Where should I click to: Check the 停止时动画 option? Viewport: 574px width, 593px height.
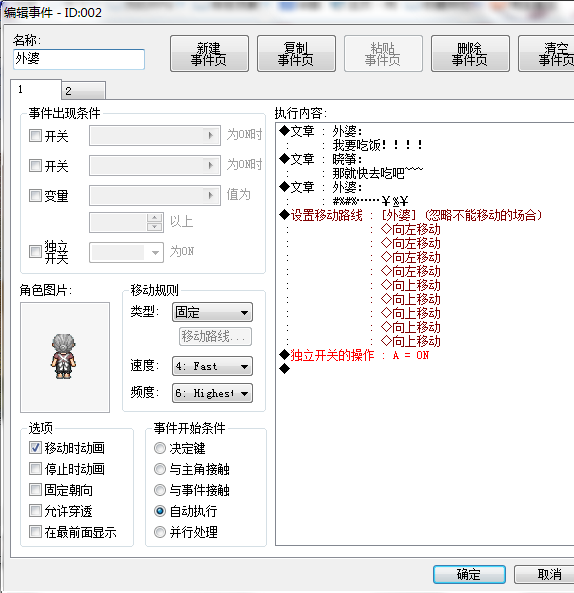click(35, 469)
